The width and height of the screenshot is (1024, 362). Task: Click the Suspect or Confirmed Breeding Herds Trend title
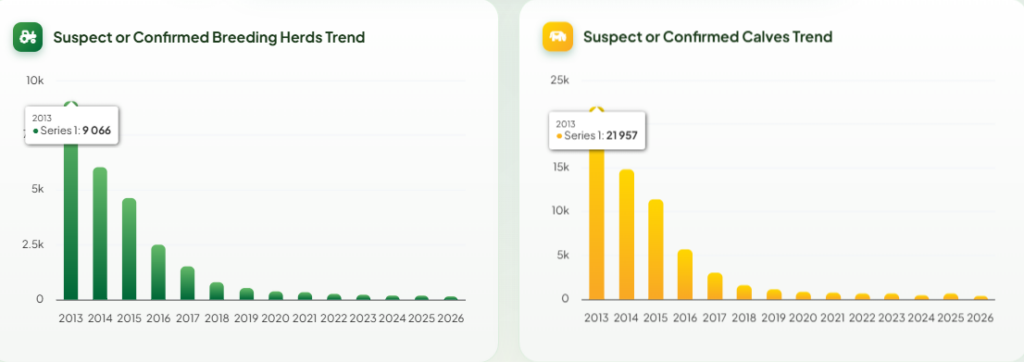click(209, 37)
